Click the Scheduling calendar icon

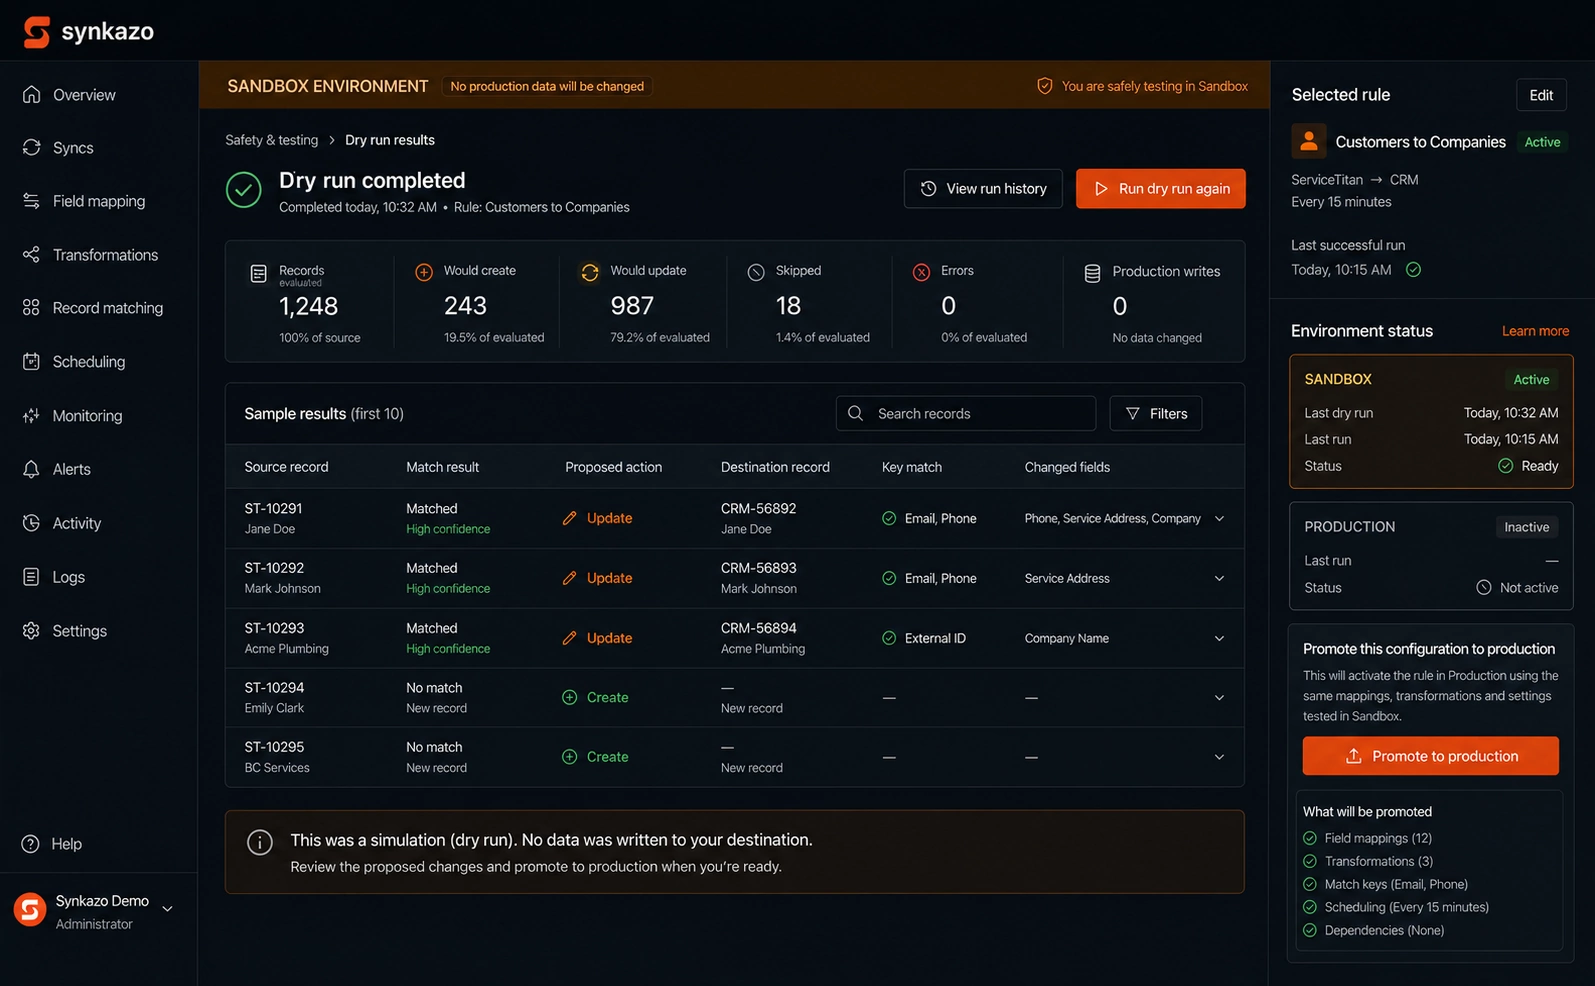(32, 362)
